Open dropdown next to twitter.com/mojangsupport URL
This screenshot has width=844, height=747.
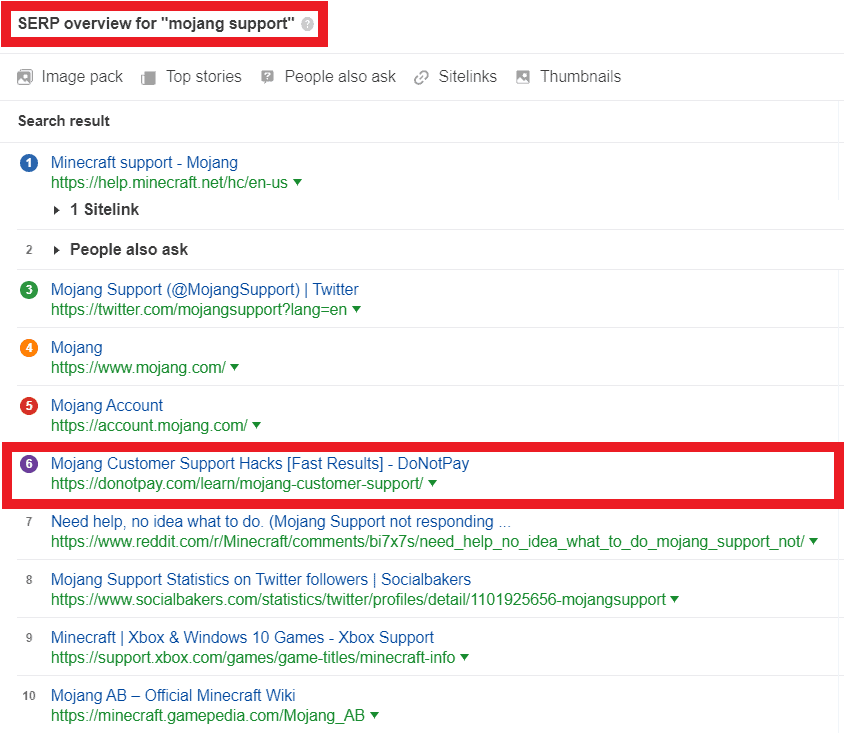[x=356, y=309]
